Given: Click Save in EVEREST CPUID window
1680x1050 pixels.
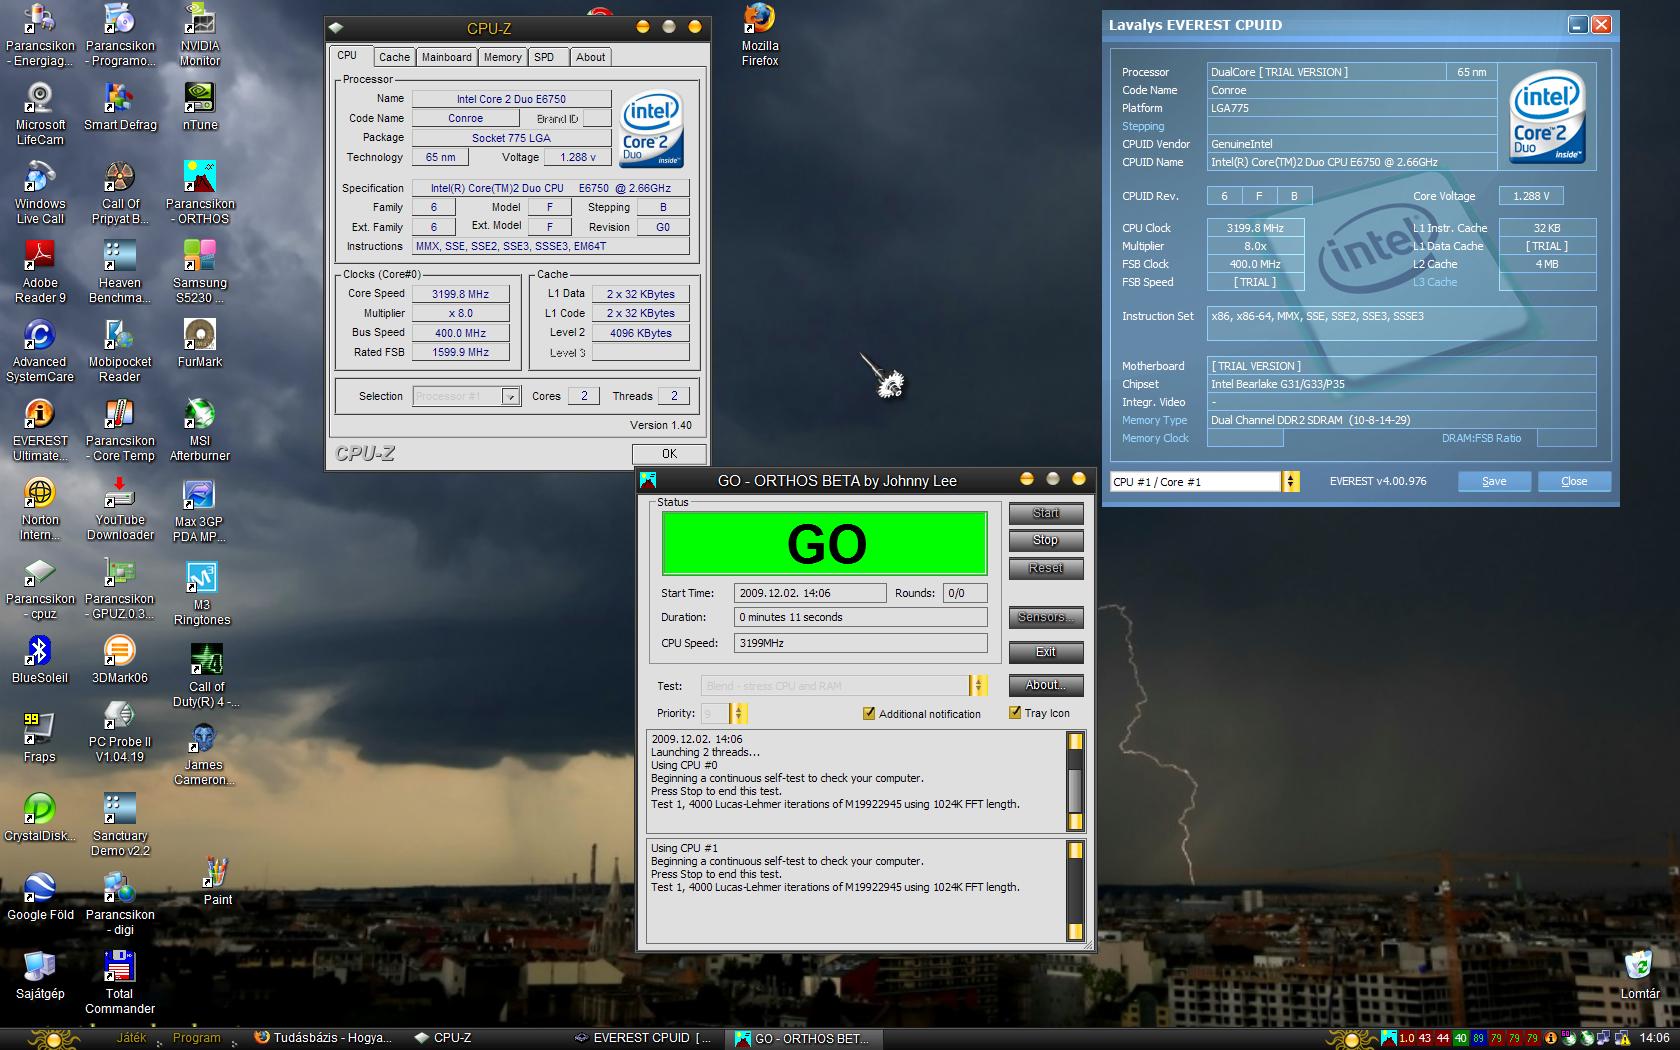Looking at the screenshot, I should click(1494, 481).
